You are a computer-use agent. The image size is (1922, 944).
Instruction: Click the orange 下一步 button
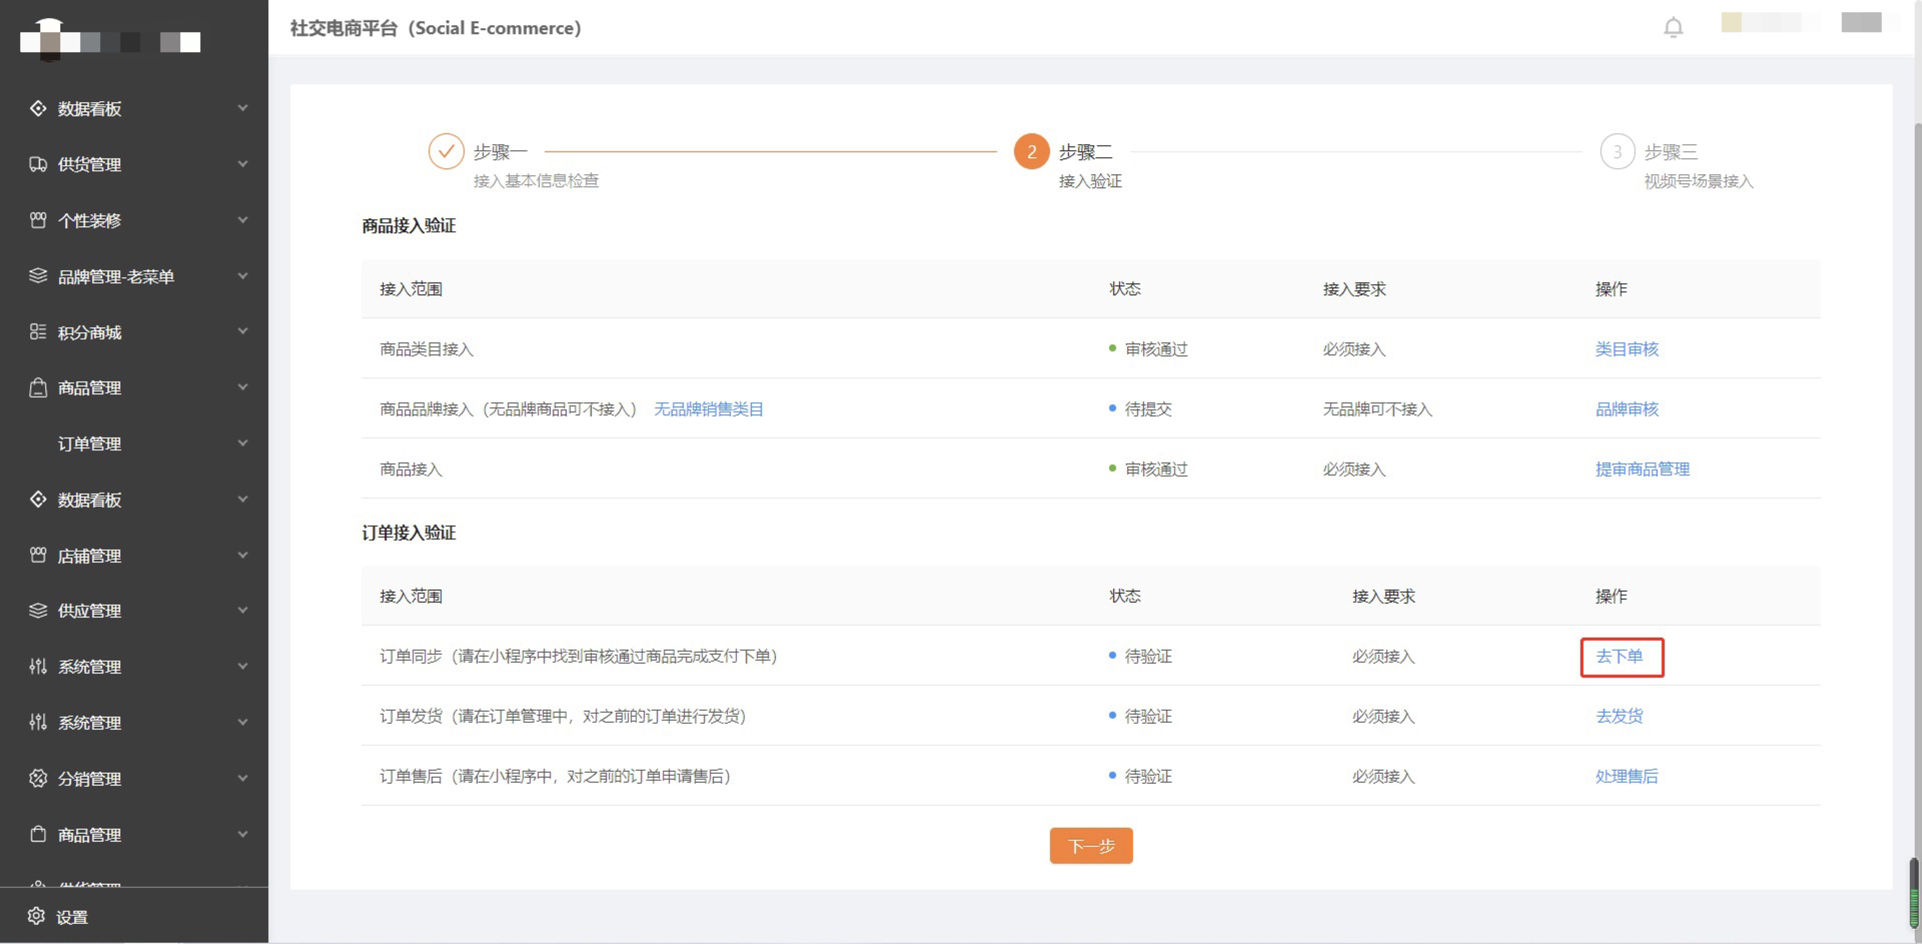tap(1091, 846)
